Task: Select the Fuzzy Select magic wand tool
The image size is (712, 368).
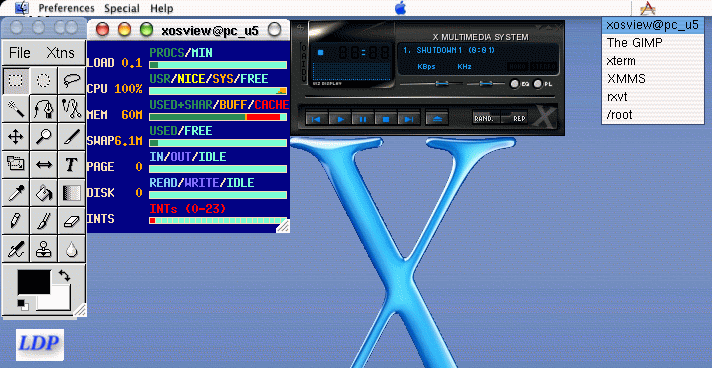Action: pyautogui.click(x=16, y=109)
